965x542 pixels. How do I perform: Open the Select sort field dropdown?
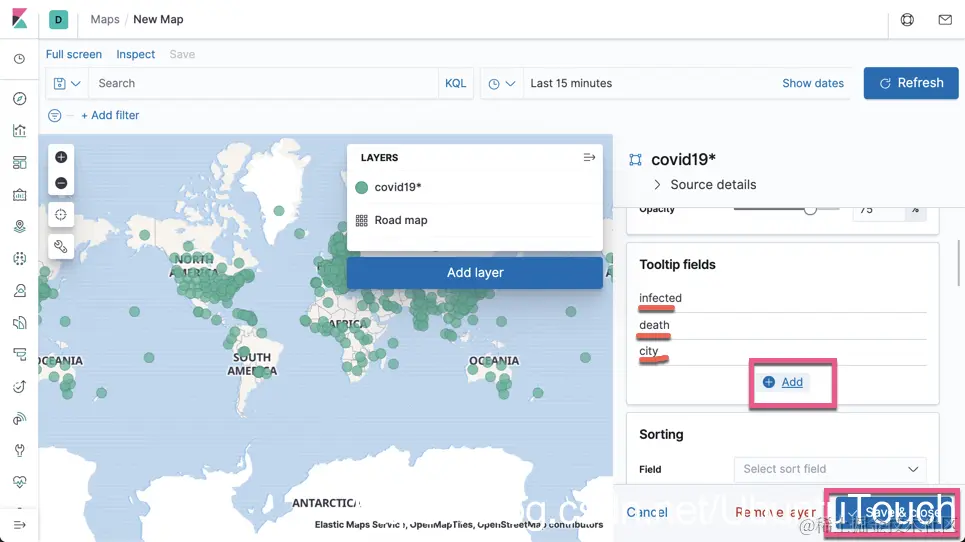[830, 469]
